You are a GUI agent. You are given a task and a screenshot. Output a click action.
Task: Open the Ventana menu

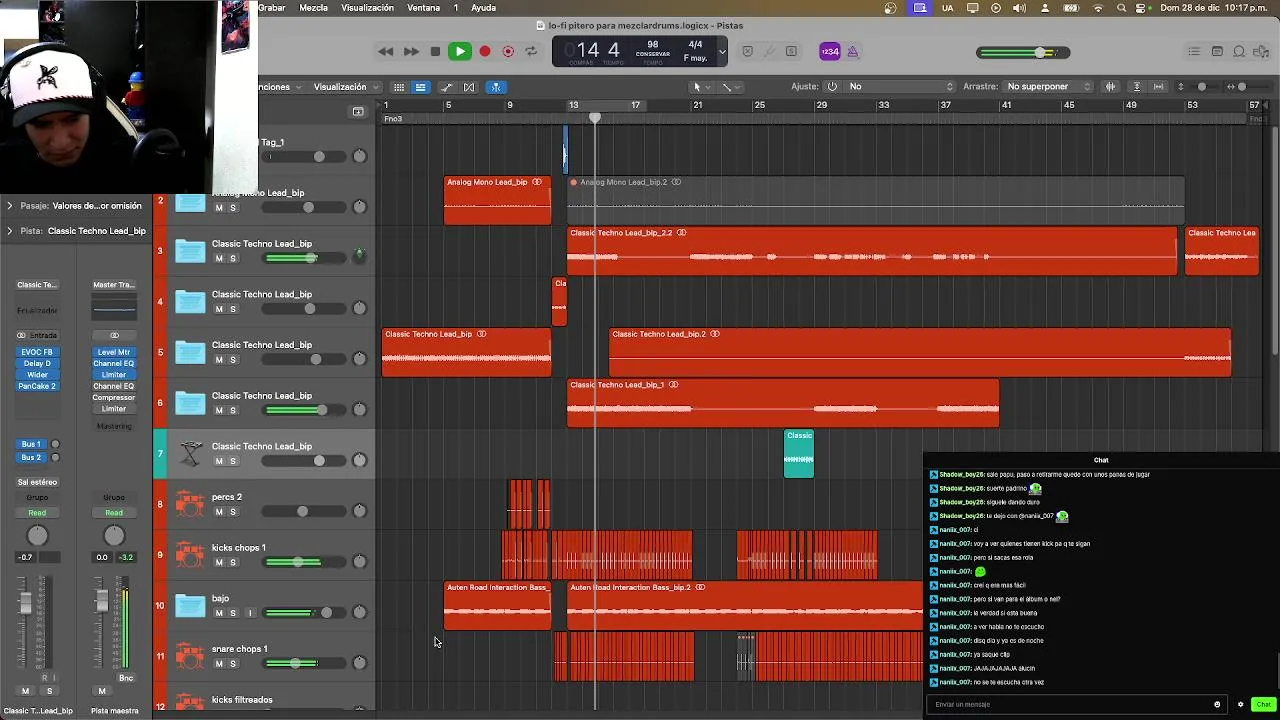point(424,8)
